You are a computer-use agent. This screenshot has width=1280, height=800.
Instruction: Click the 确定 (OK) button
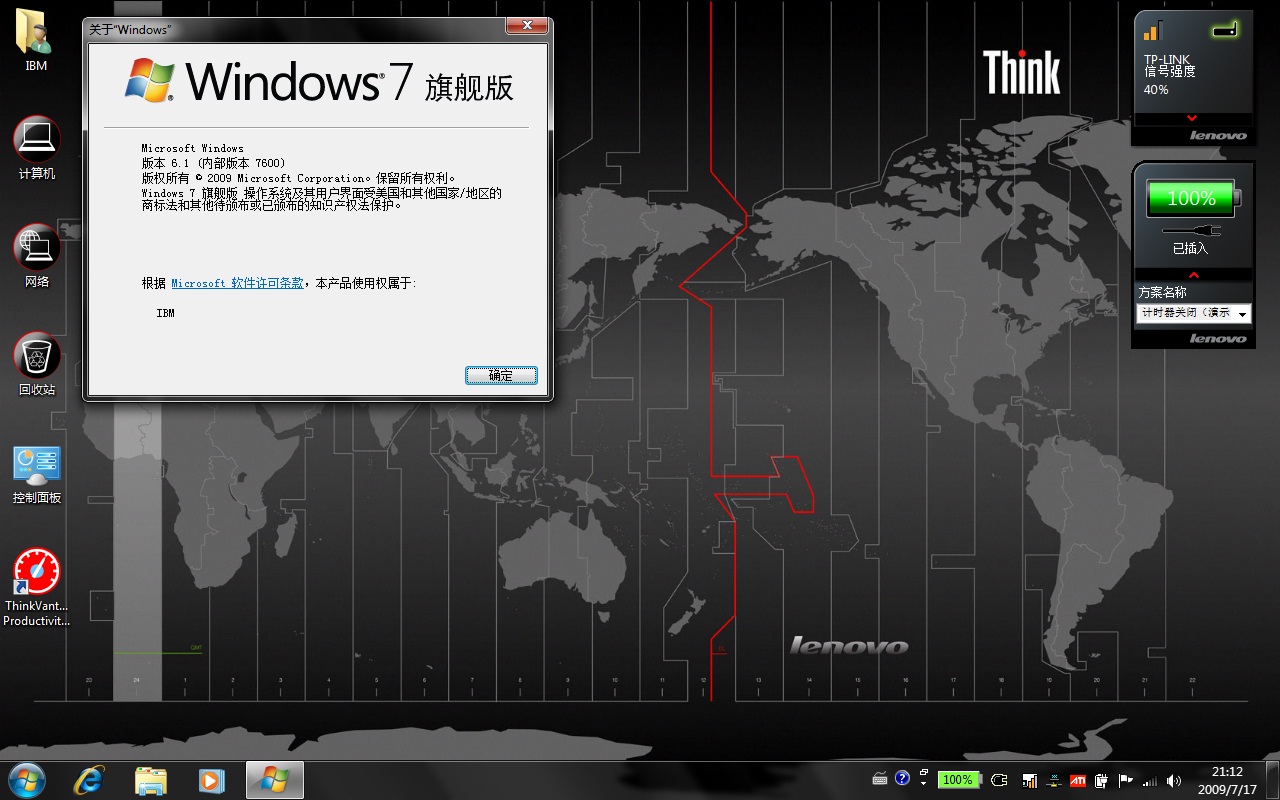[501, 375]
